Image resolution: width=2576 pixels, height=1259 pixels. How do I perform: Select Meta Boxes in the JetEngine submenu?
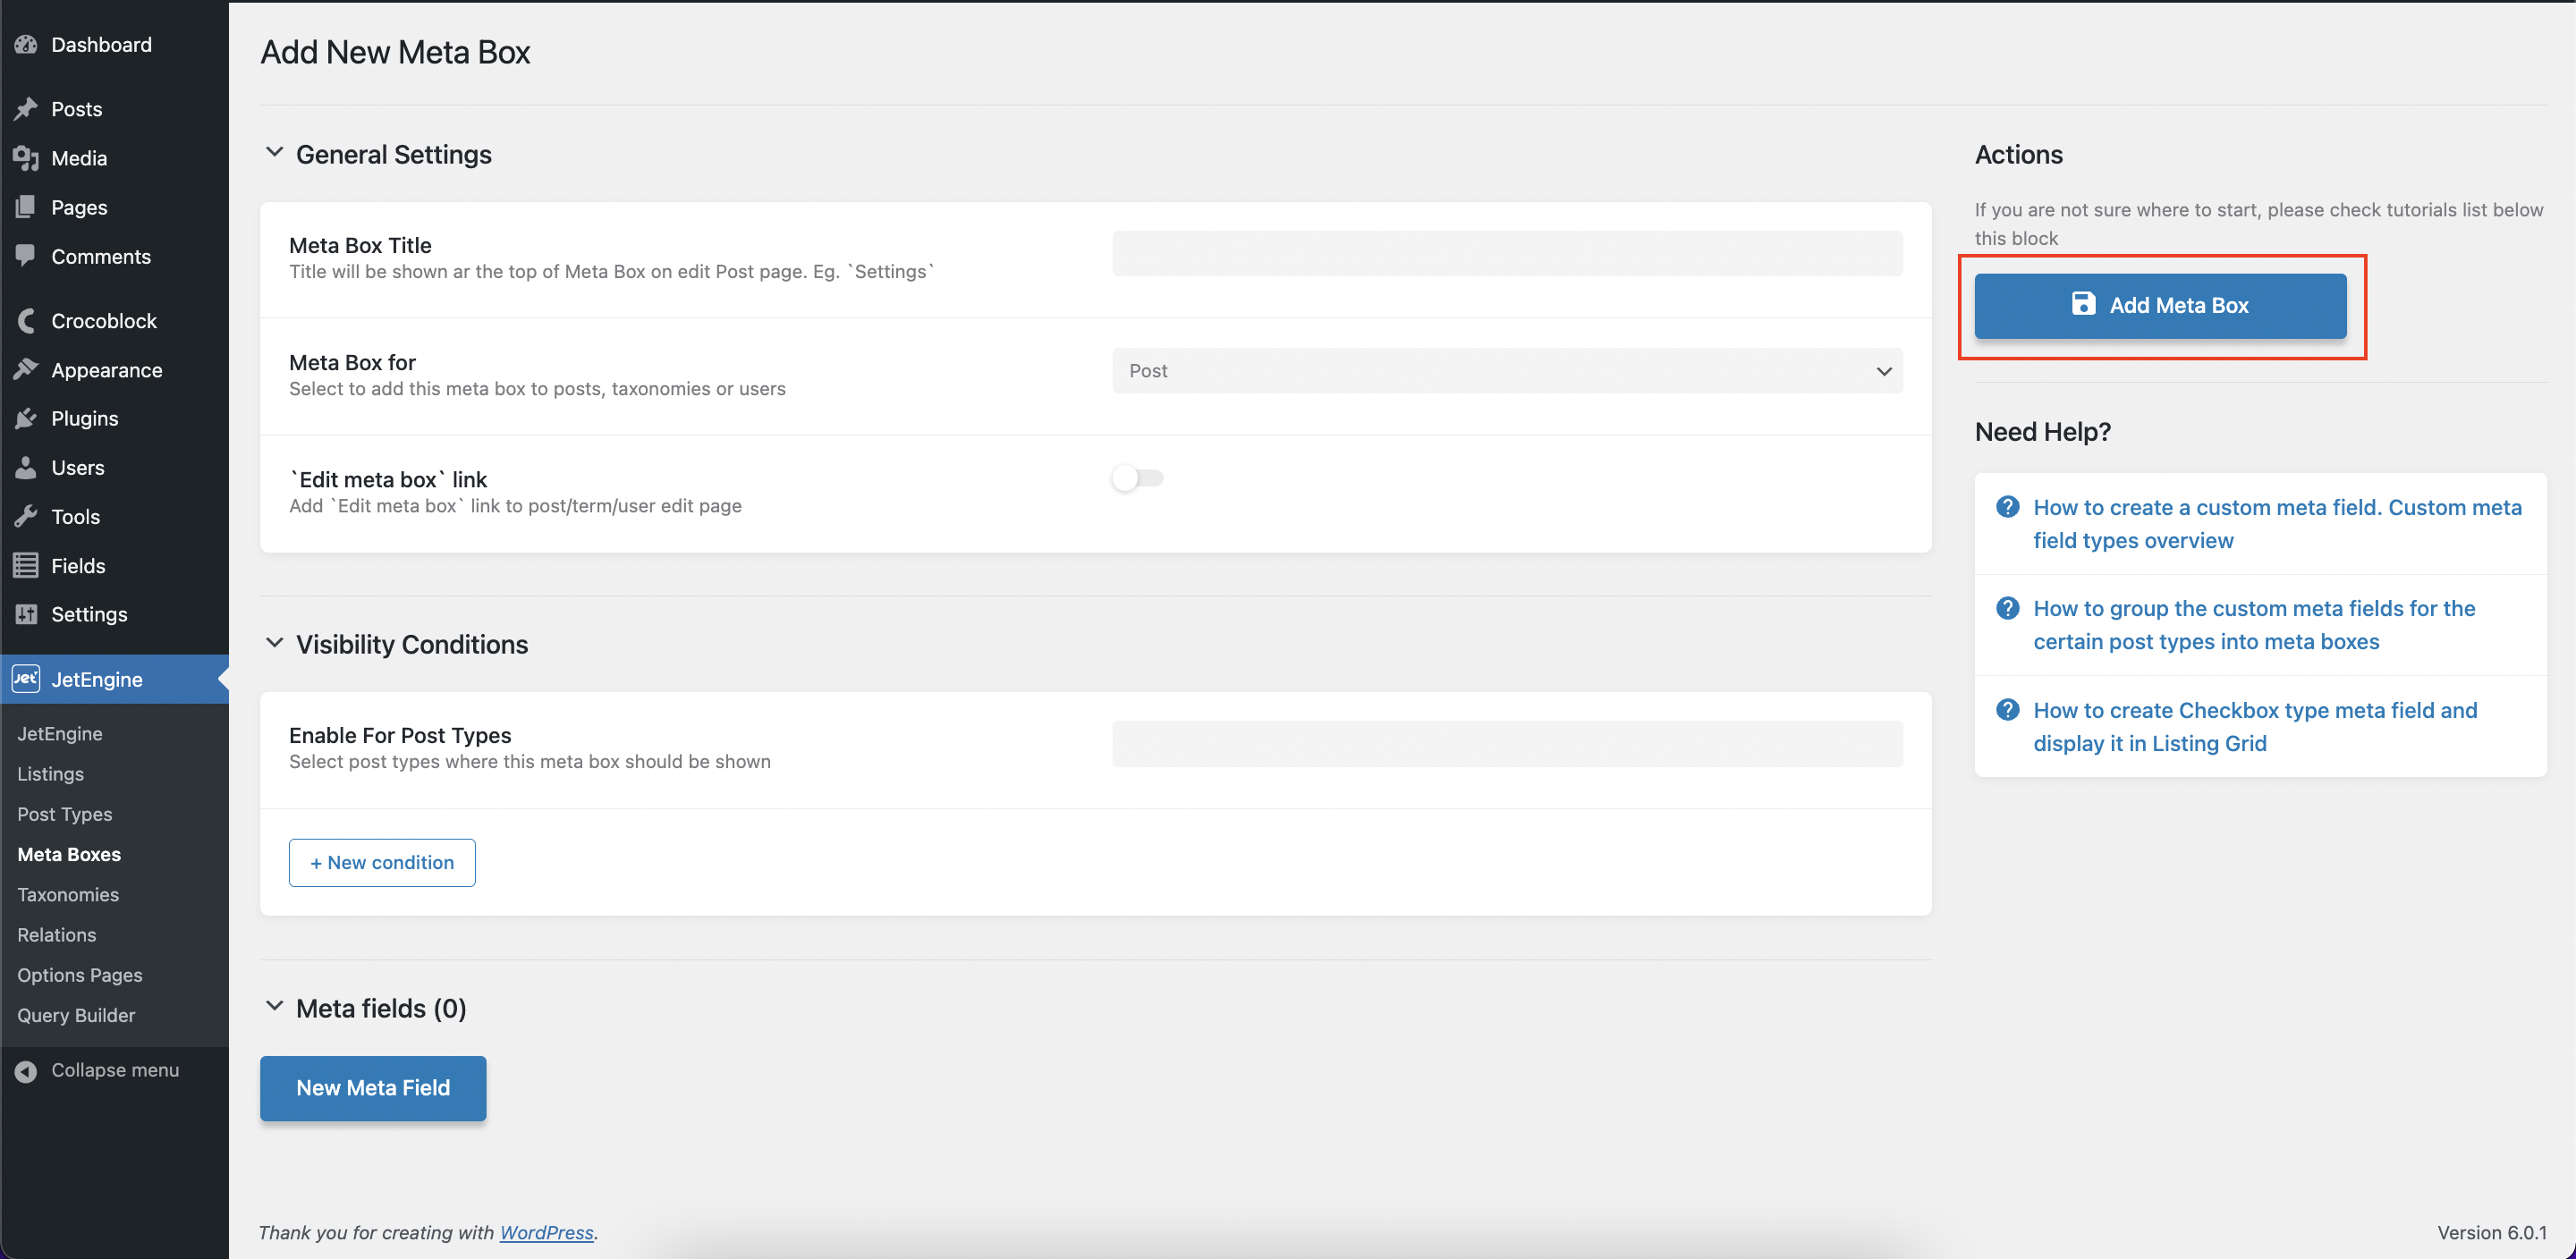[x=68, y=854]
